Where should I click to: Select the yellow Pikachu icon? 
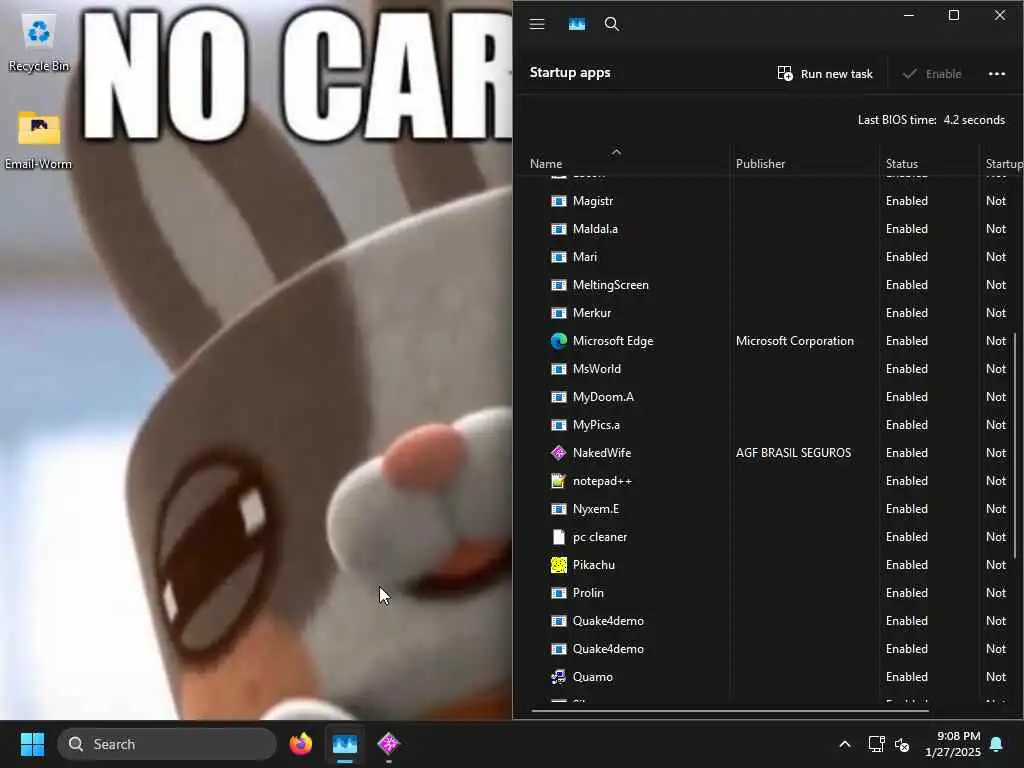point(558,565)
